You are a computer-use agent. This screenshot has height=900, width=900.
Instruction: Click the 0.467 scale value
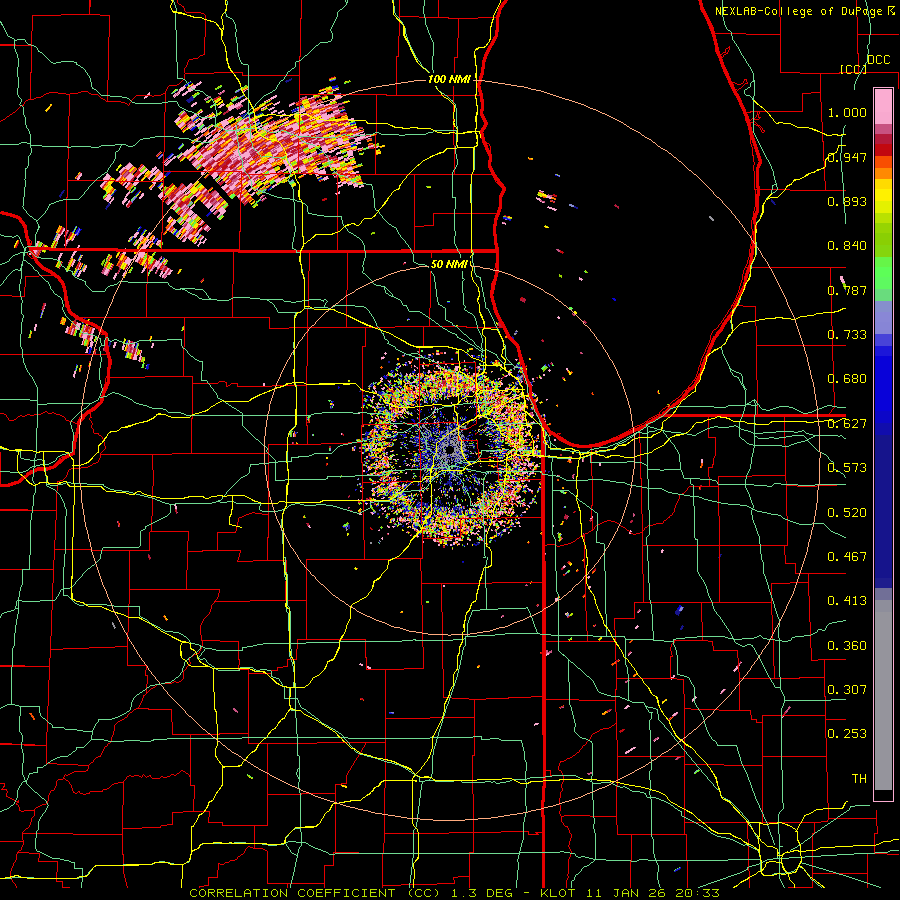(847, 557)
